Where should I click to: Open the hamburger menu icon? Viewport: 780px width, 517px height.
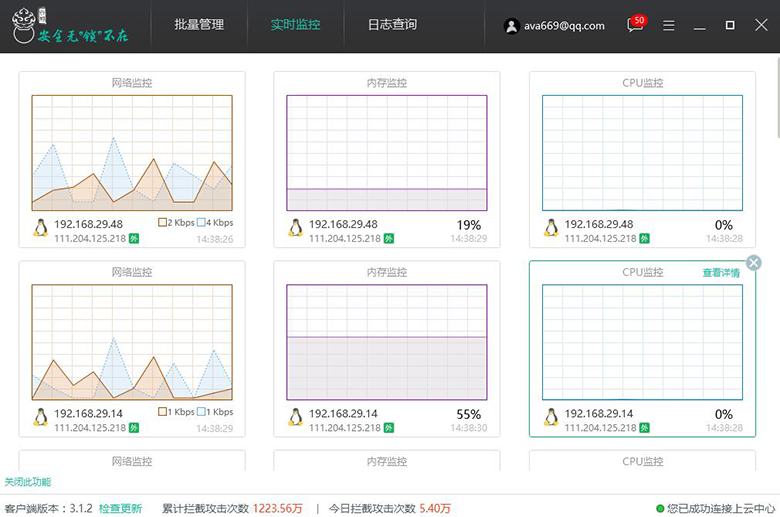669,25
